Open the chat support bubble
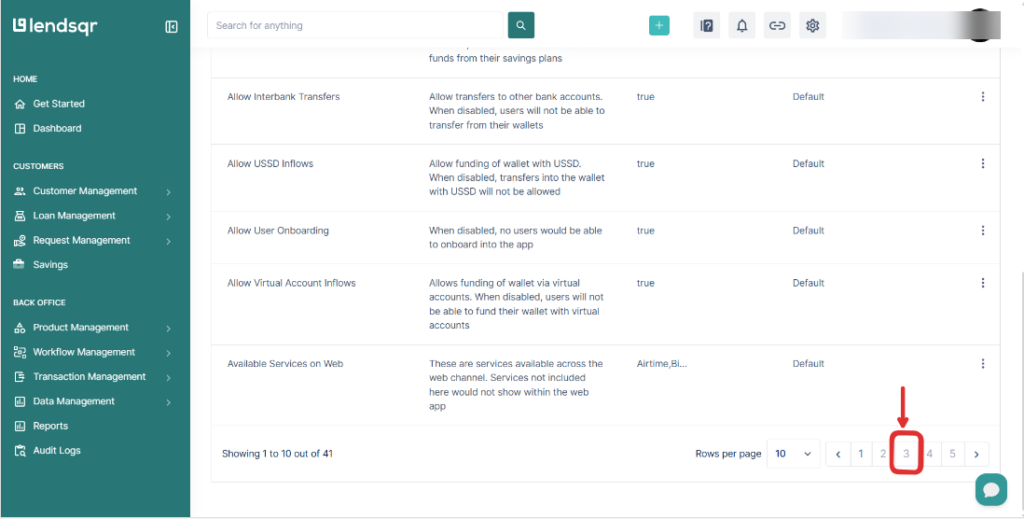 (991, 490)
